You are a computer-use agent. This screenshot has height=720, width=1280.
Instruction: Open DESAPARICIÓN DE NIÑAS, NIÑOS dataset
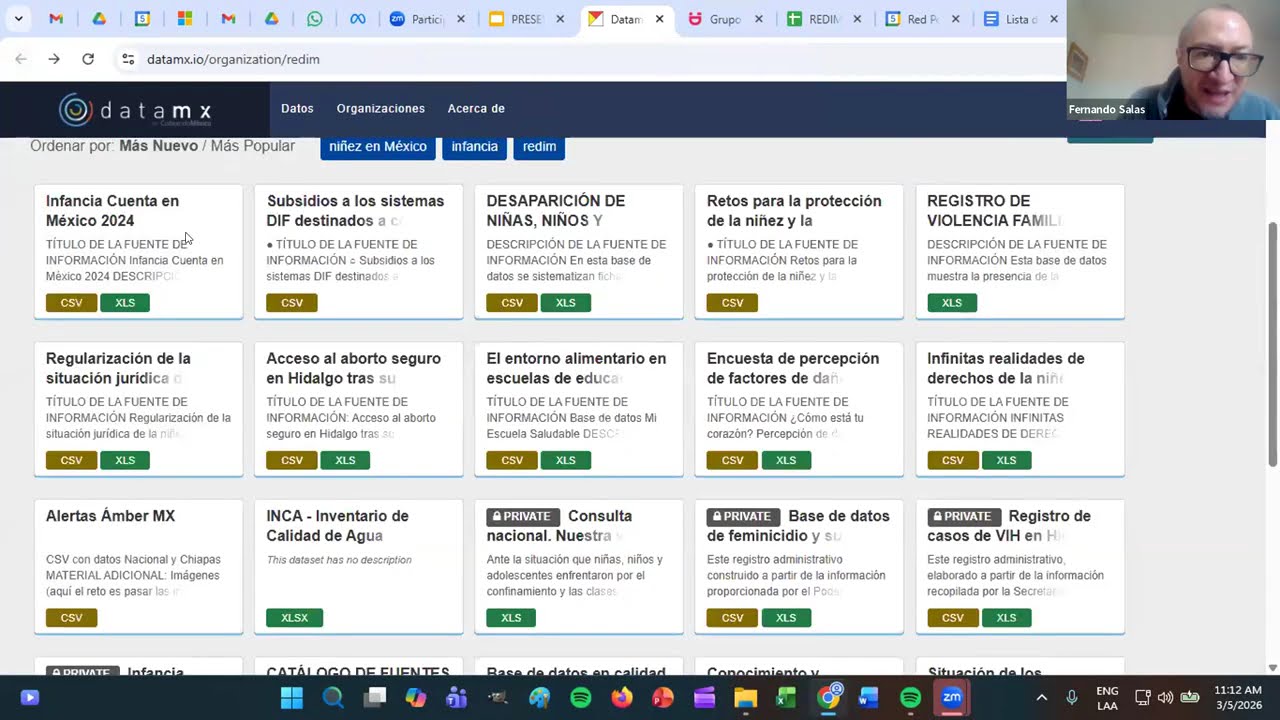click(x=556, y=211)
